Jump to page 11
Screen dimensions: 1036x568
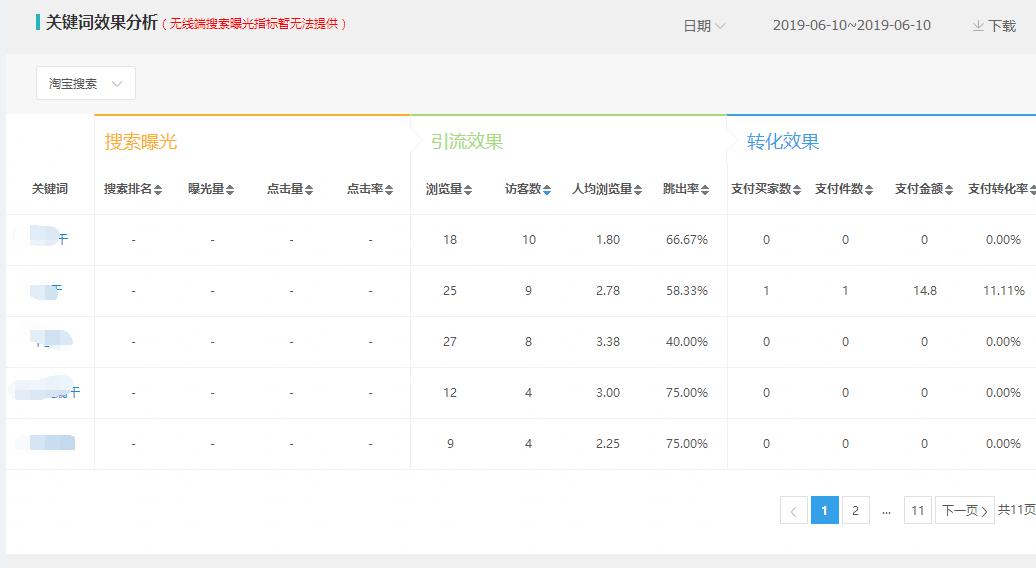pyautogui.click(x=917, y=511)
